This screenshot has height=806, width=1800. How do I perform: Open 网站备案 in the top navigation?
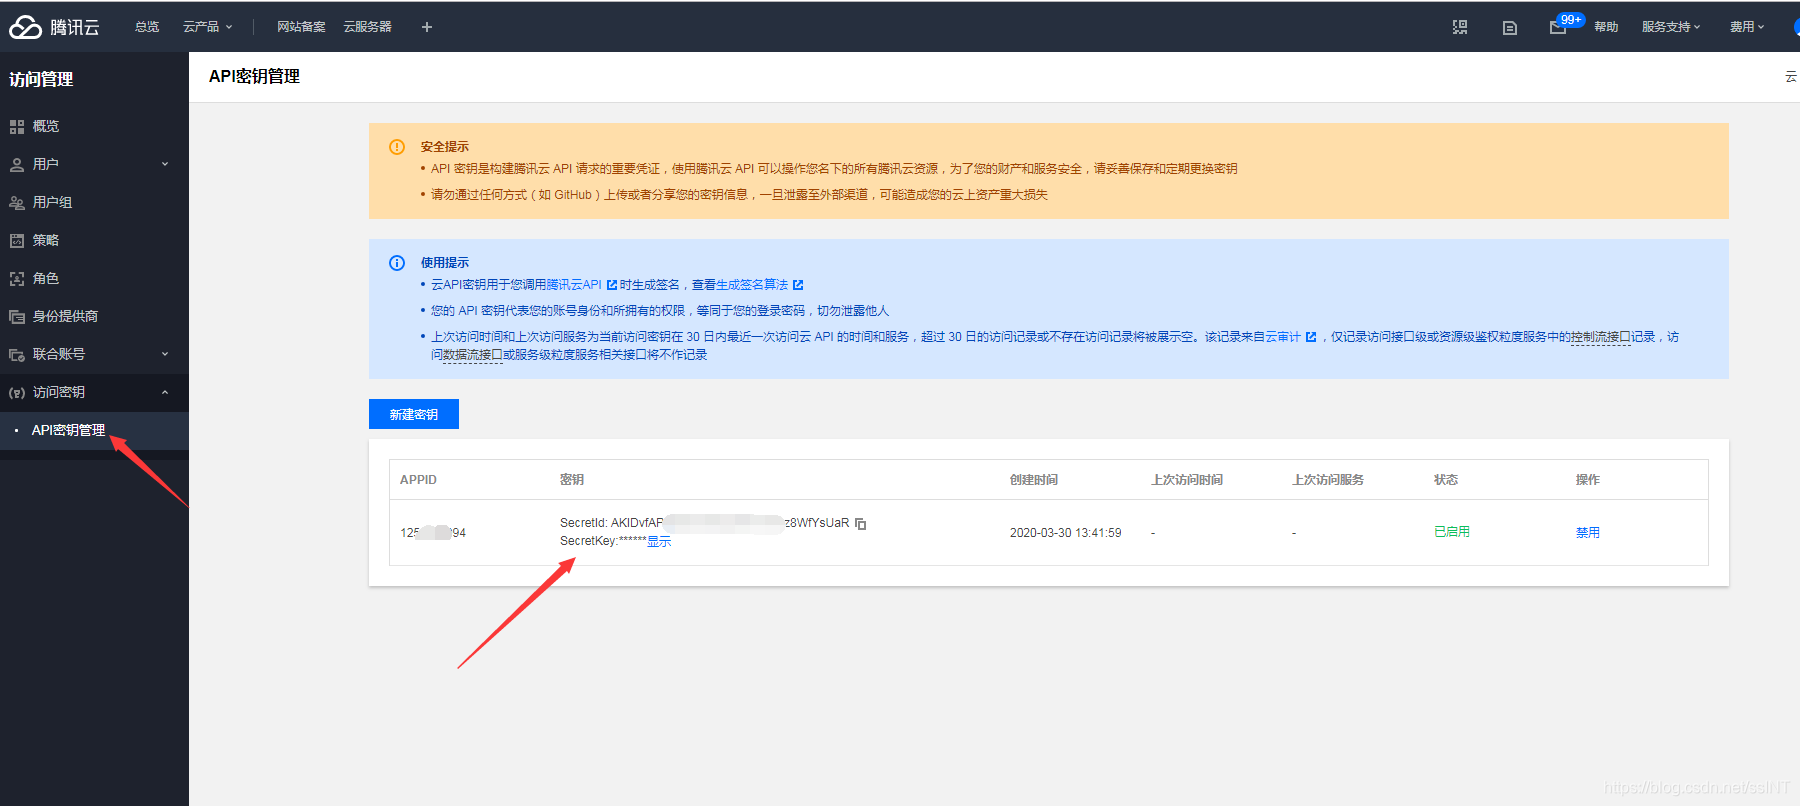pos(301,27)
